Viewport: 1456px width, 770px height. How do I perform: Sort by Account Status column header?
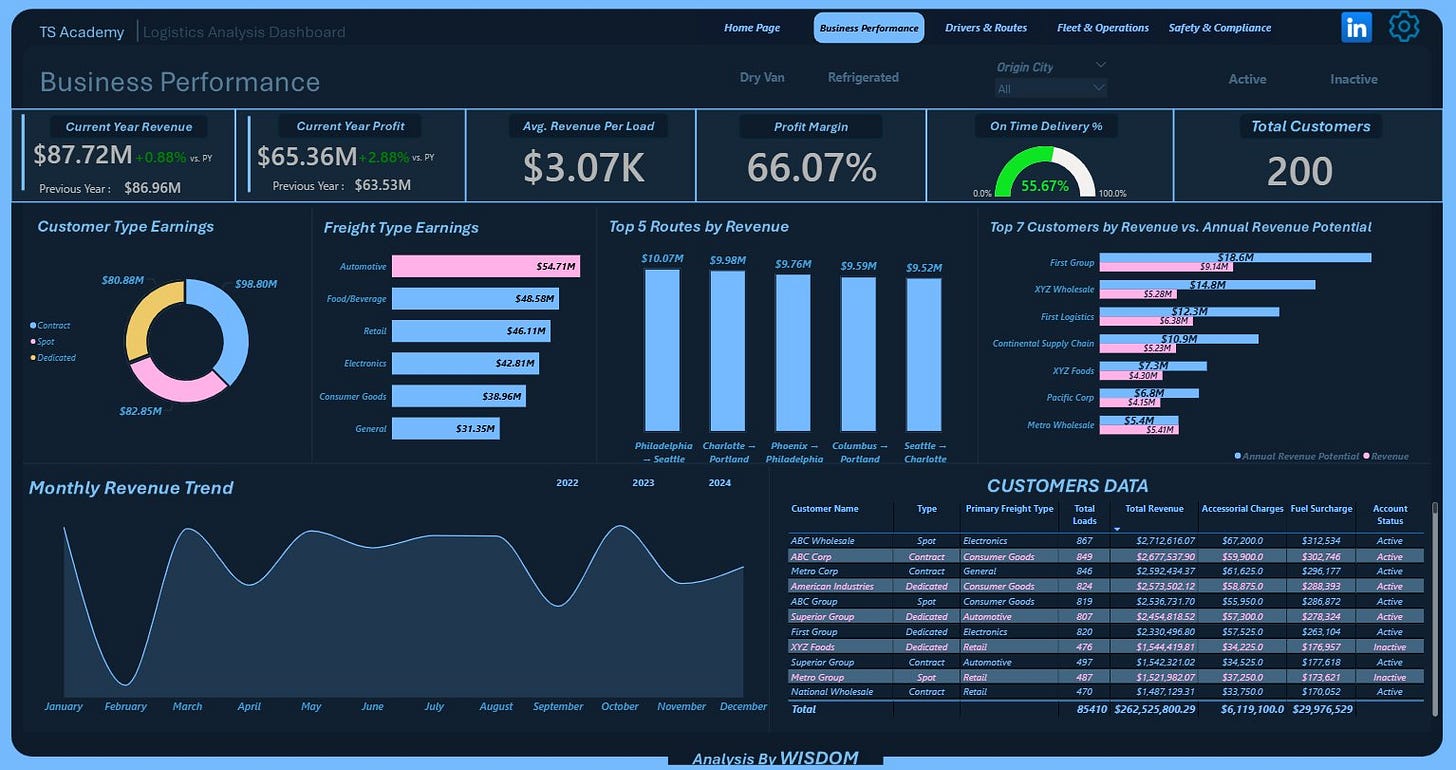point(1390,515)
